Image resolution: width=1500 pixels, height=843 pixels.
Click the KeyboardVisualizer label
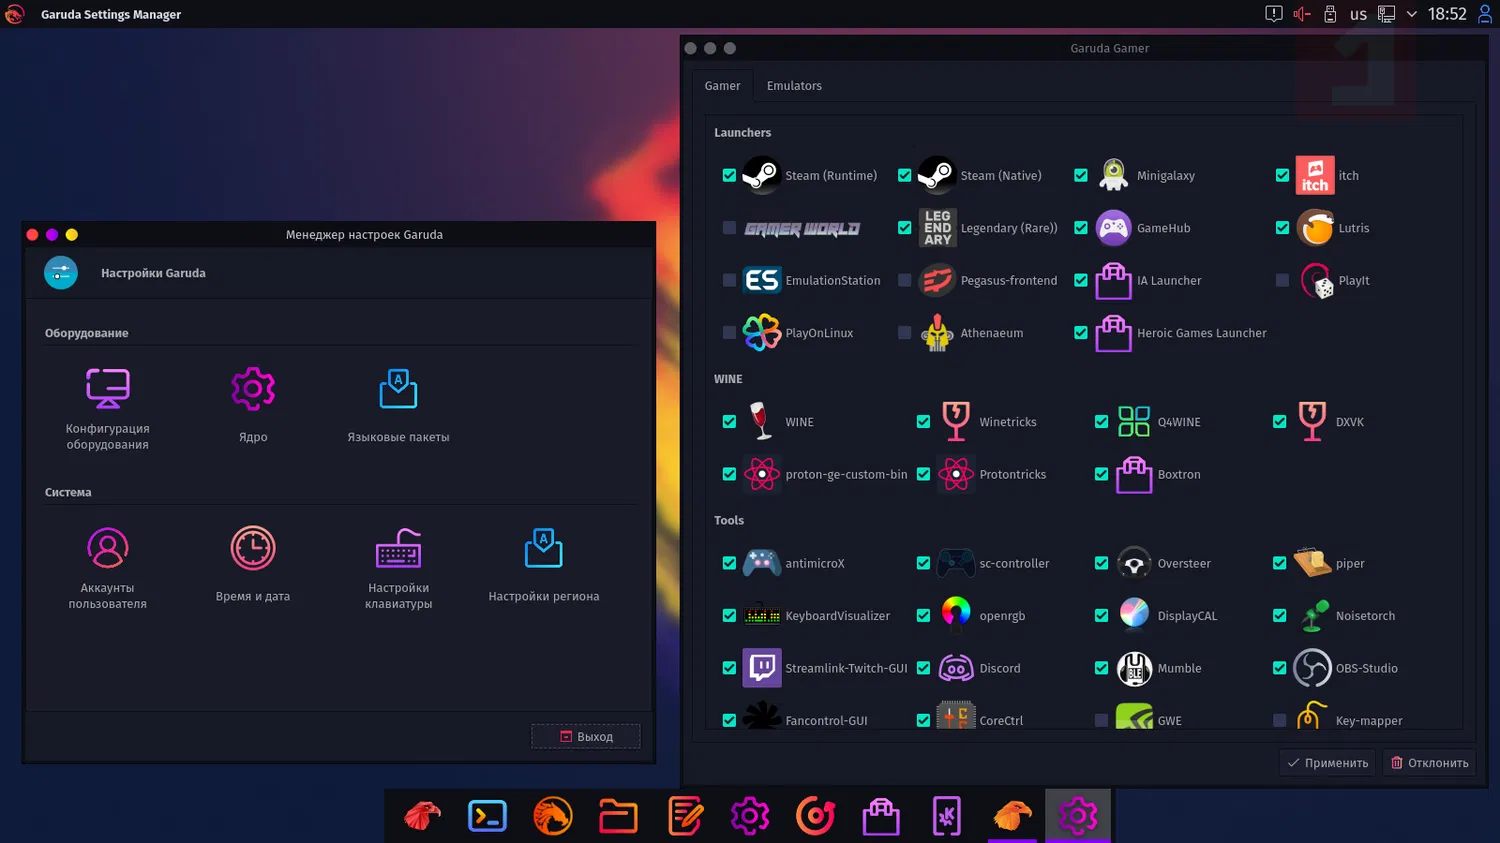(x=837, y=616)
